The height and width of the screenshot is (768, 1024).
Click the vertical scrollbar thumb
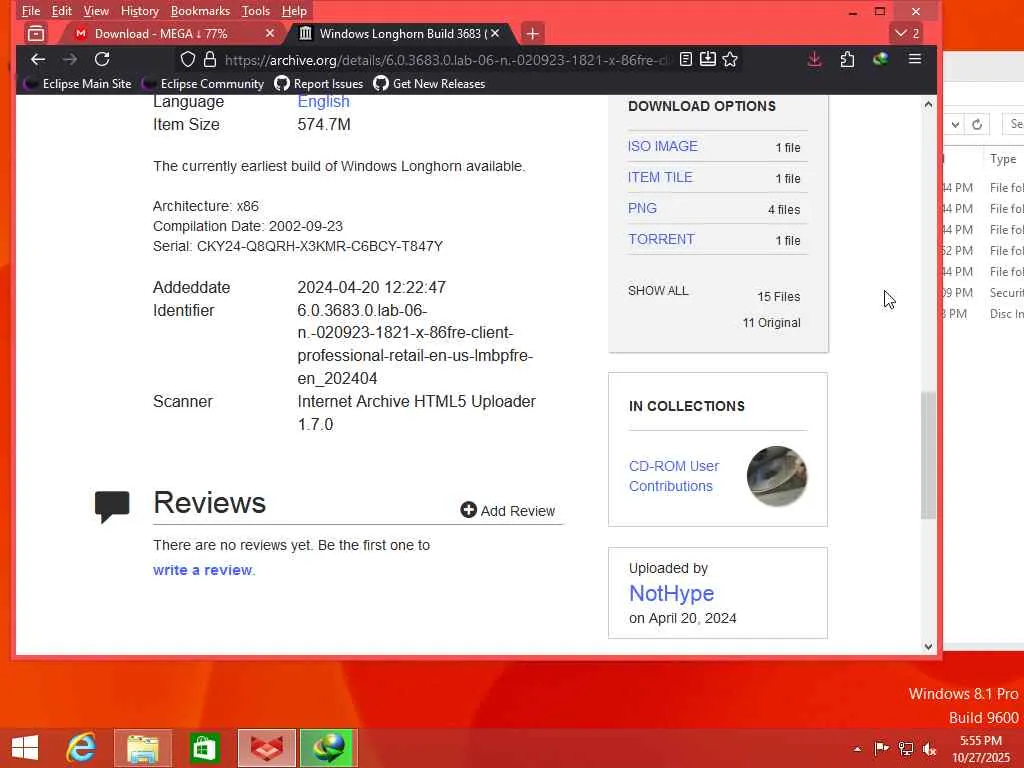click(x=928, y=455)
